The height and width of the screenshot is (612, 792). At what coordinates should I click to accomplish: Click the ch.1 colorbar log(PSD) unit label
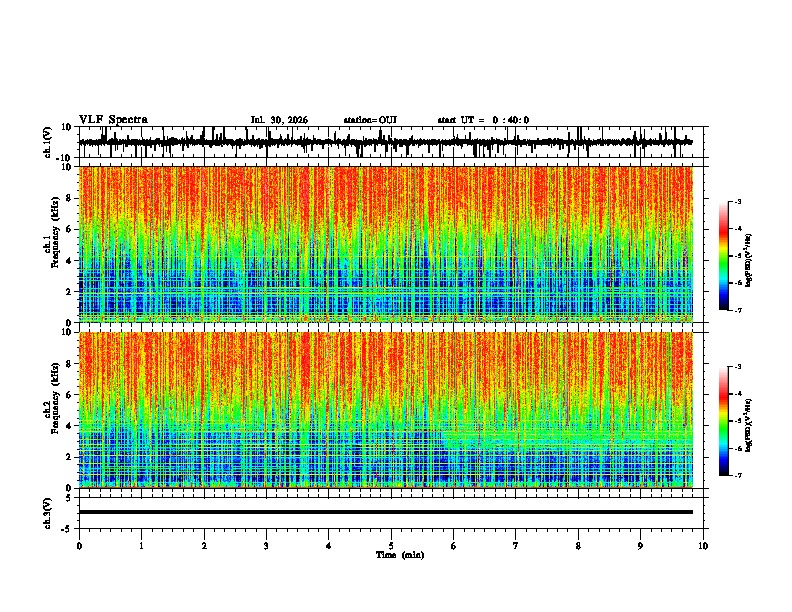(x=748, y=260)
